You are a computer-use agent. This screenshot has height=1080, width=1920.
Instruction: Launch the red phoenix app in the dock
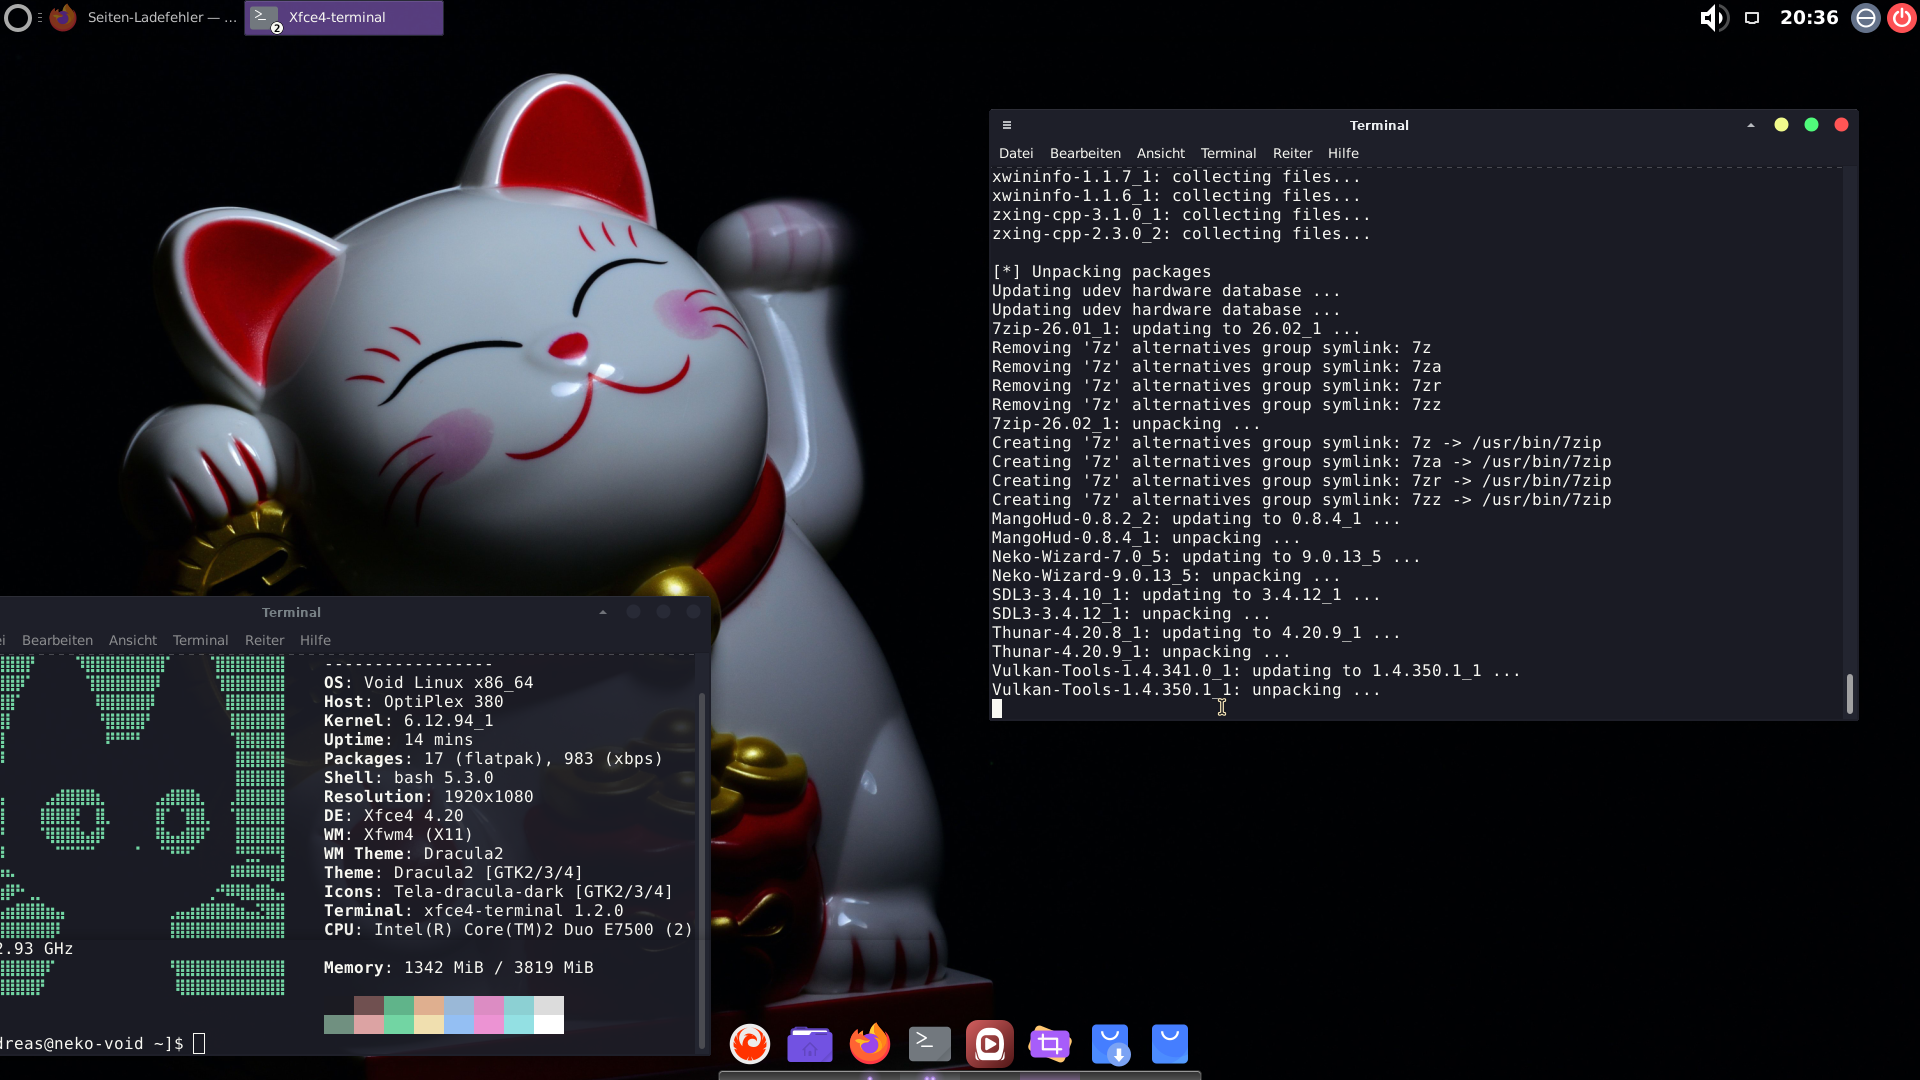pos(750,1044)
